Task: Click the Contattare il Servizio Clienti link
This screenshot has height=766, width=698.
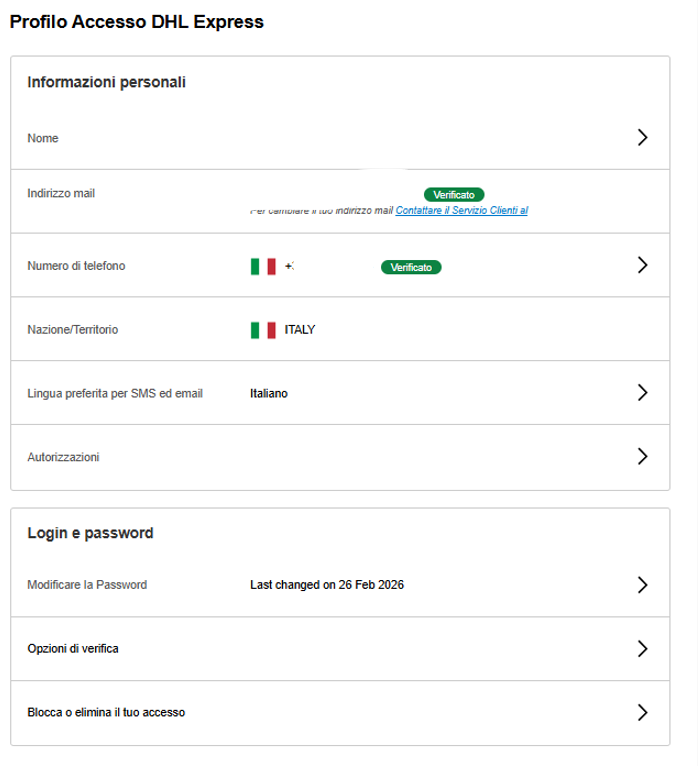Action: [461, 211]
